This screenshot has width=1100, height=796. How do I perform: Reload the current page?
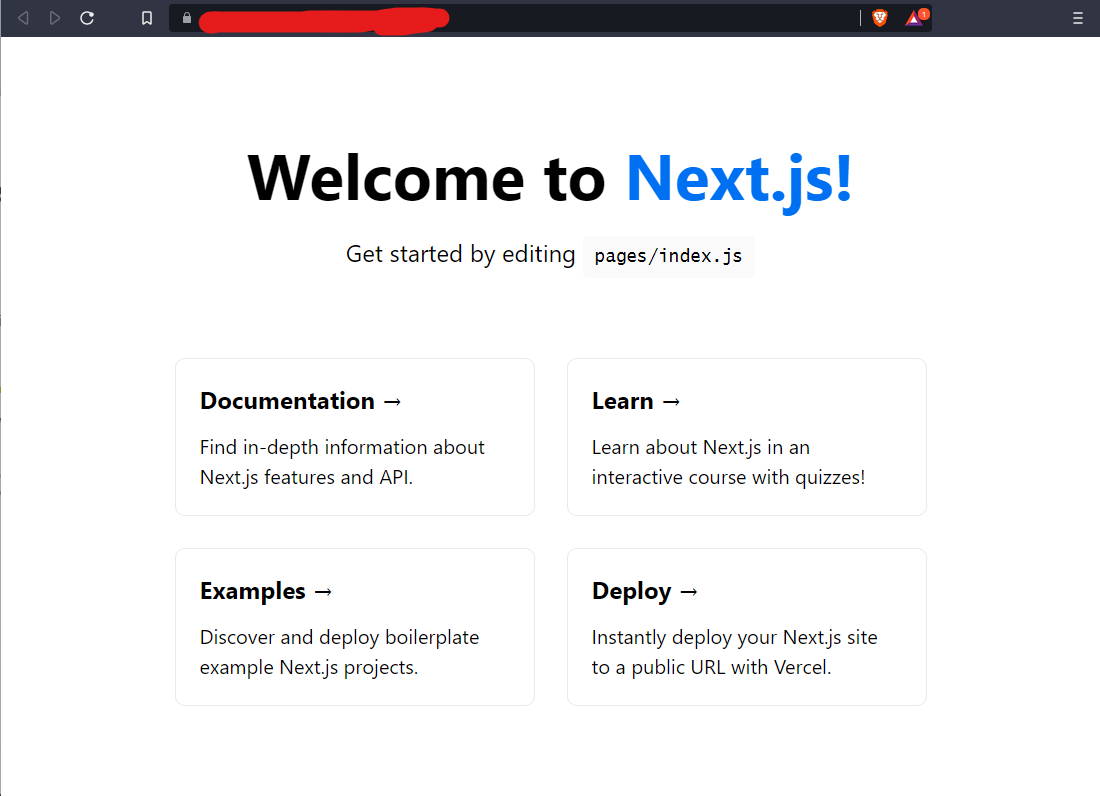click(87, 18)
